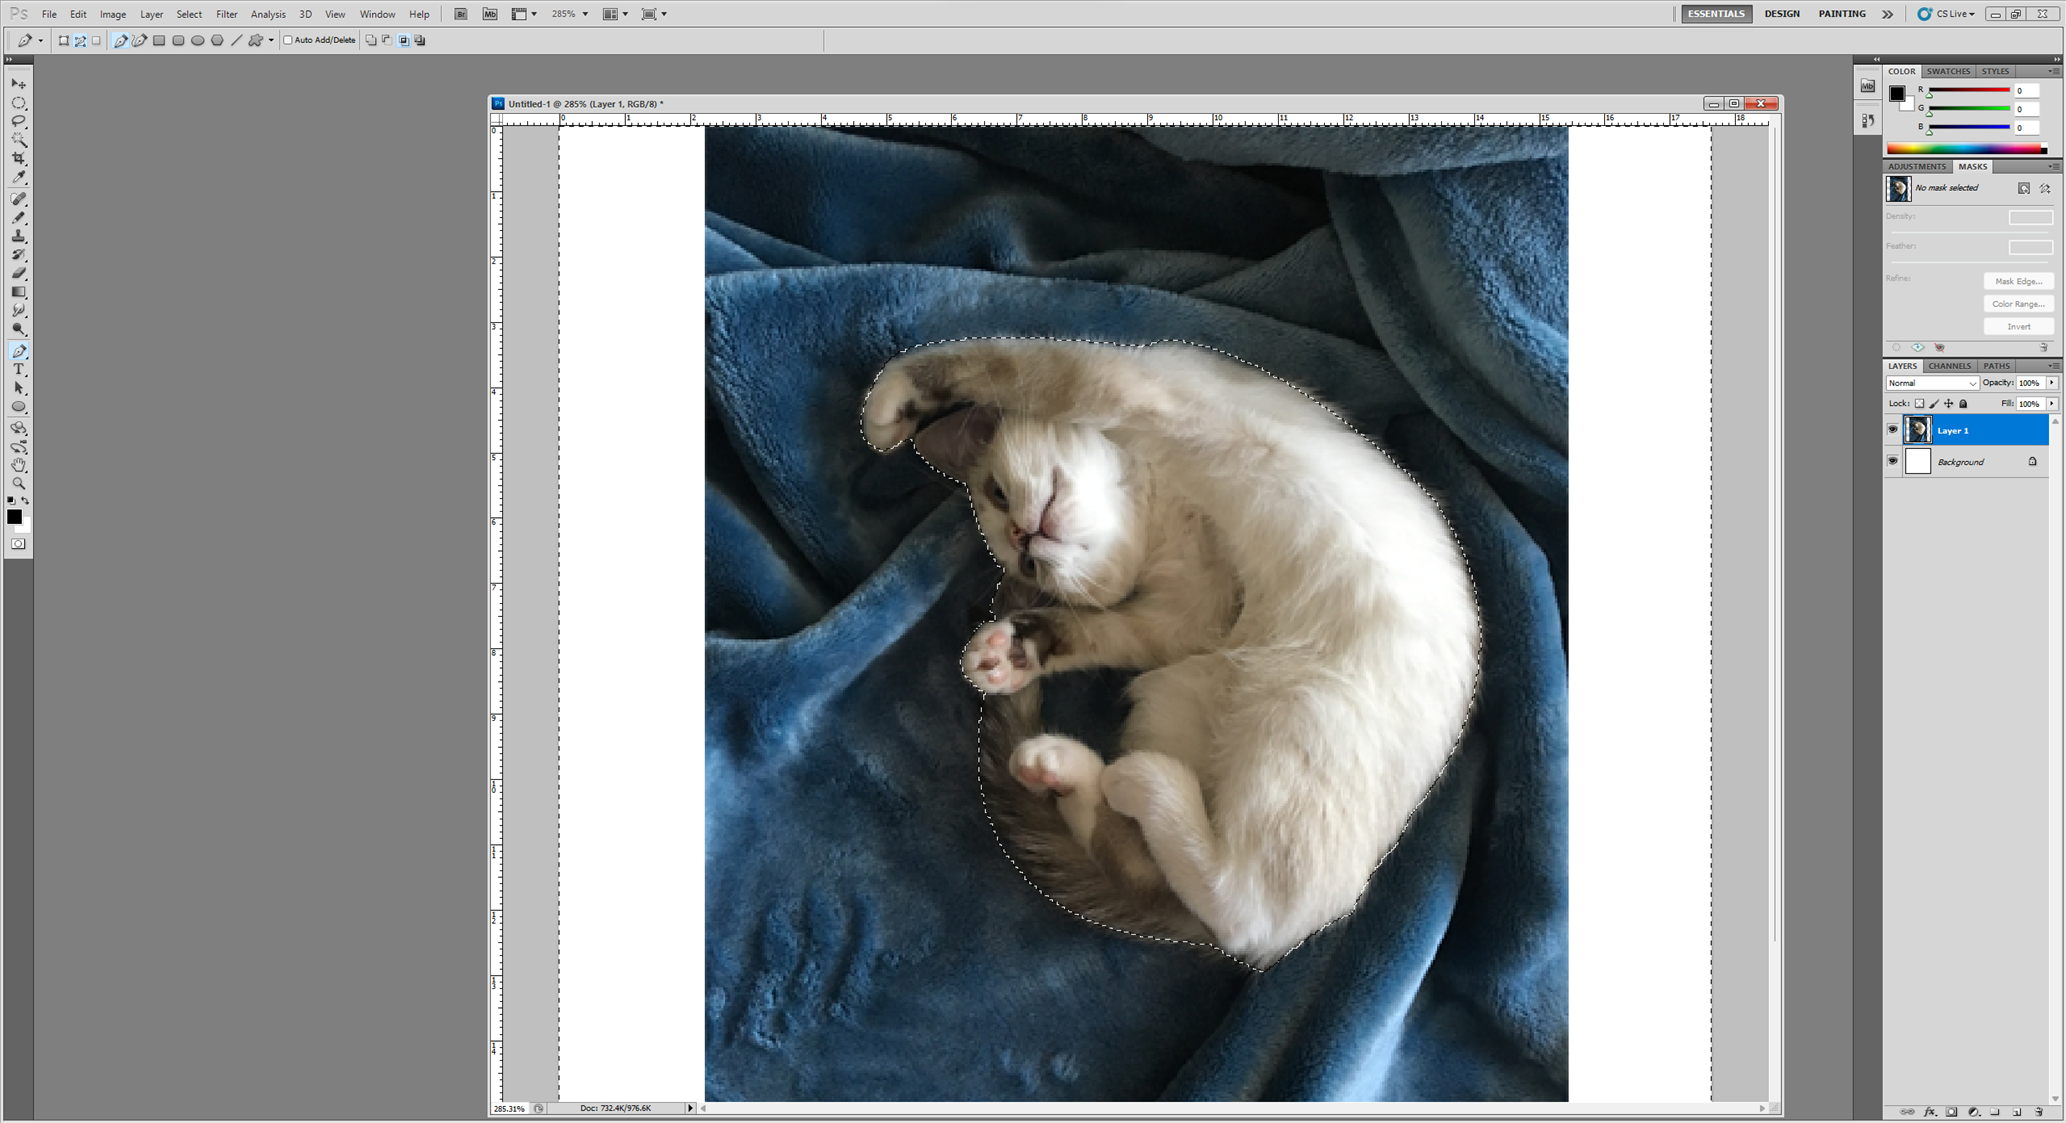Open the Normal blend mode dropdown
The width and height of the screenshot is (2066, 1123).
[x=1931, y=383]
